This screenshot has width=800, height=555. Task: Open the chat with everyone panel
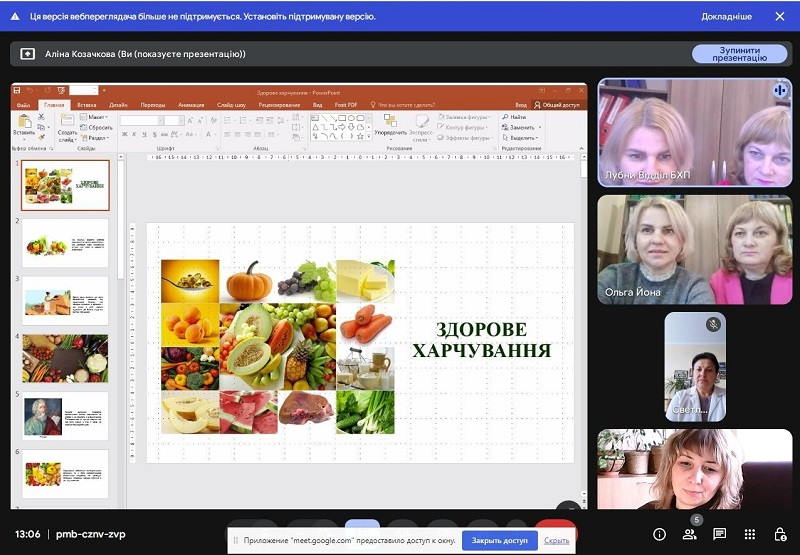tap(719, 534)
